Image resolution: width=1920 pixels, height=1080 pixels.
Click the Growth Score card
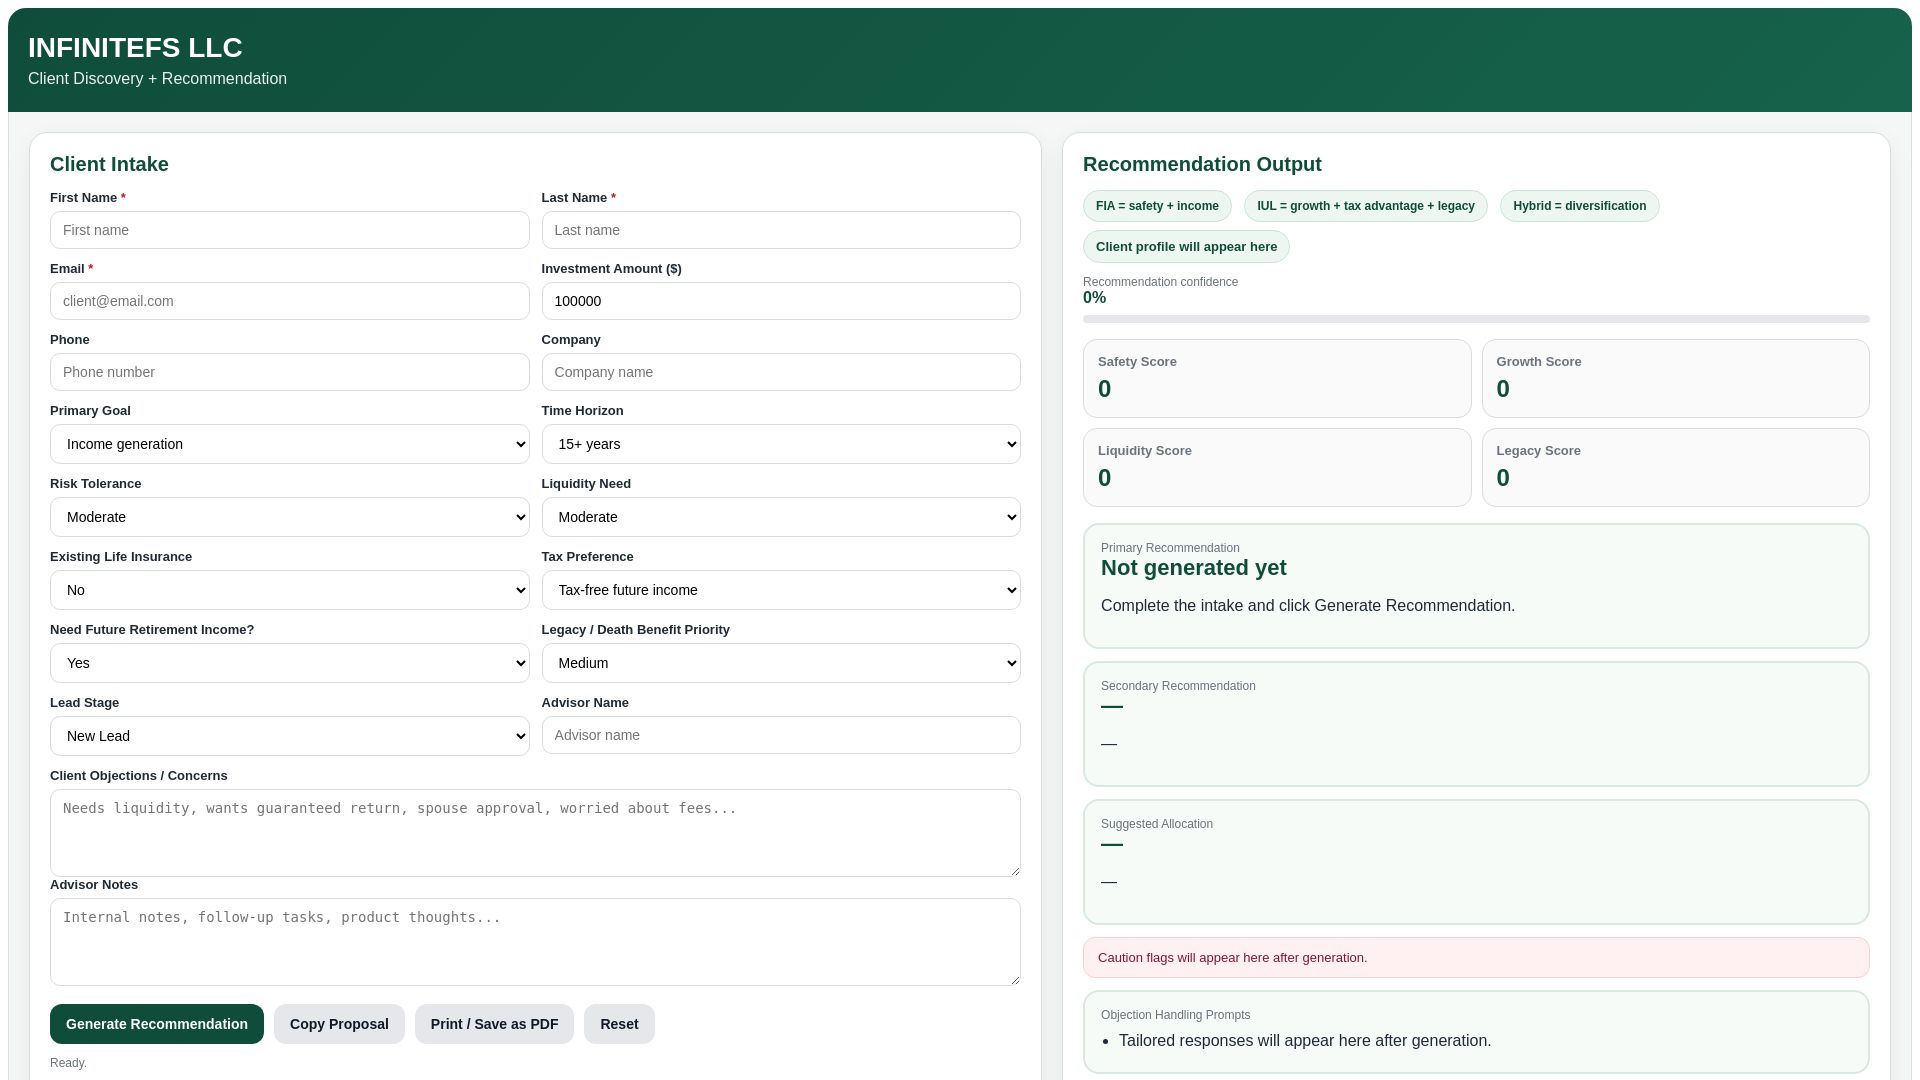coord(1675,378)
